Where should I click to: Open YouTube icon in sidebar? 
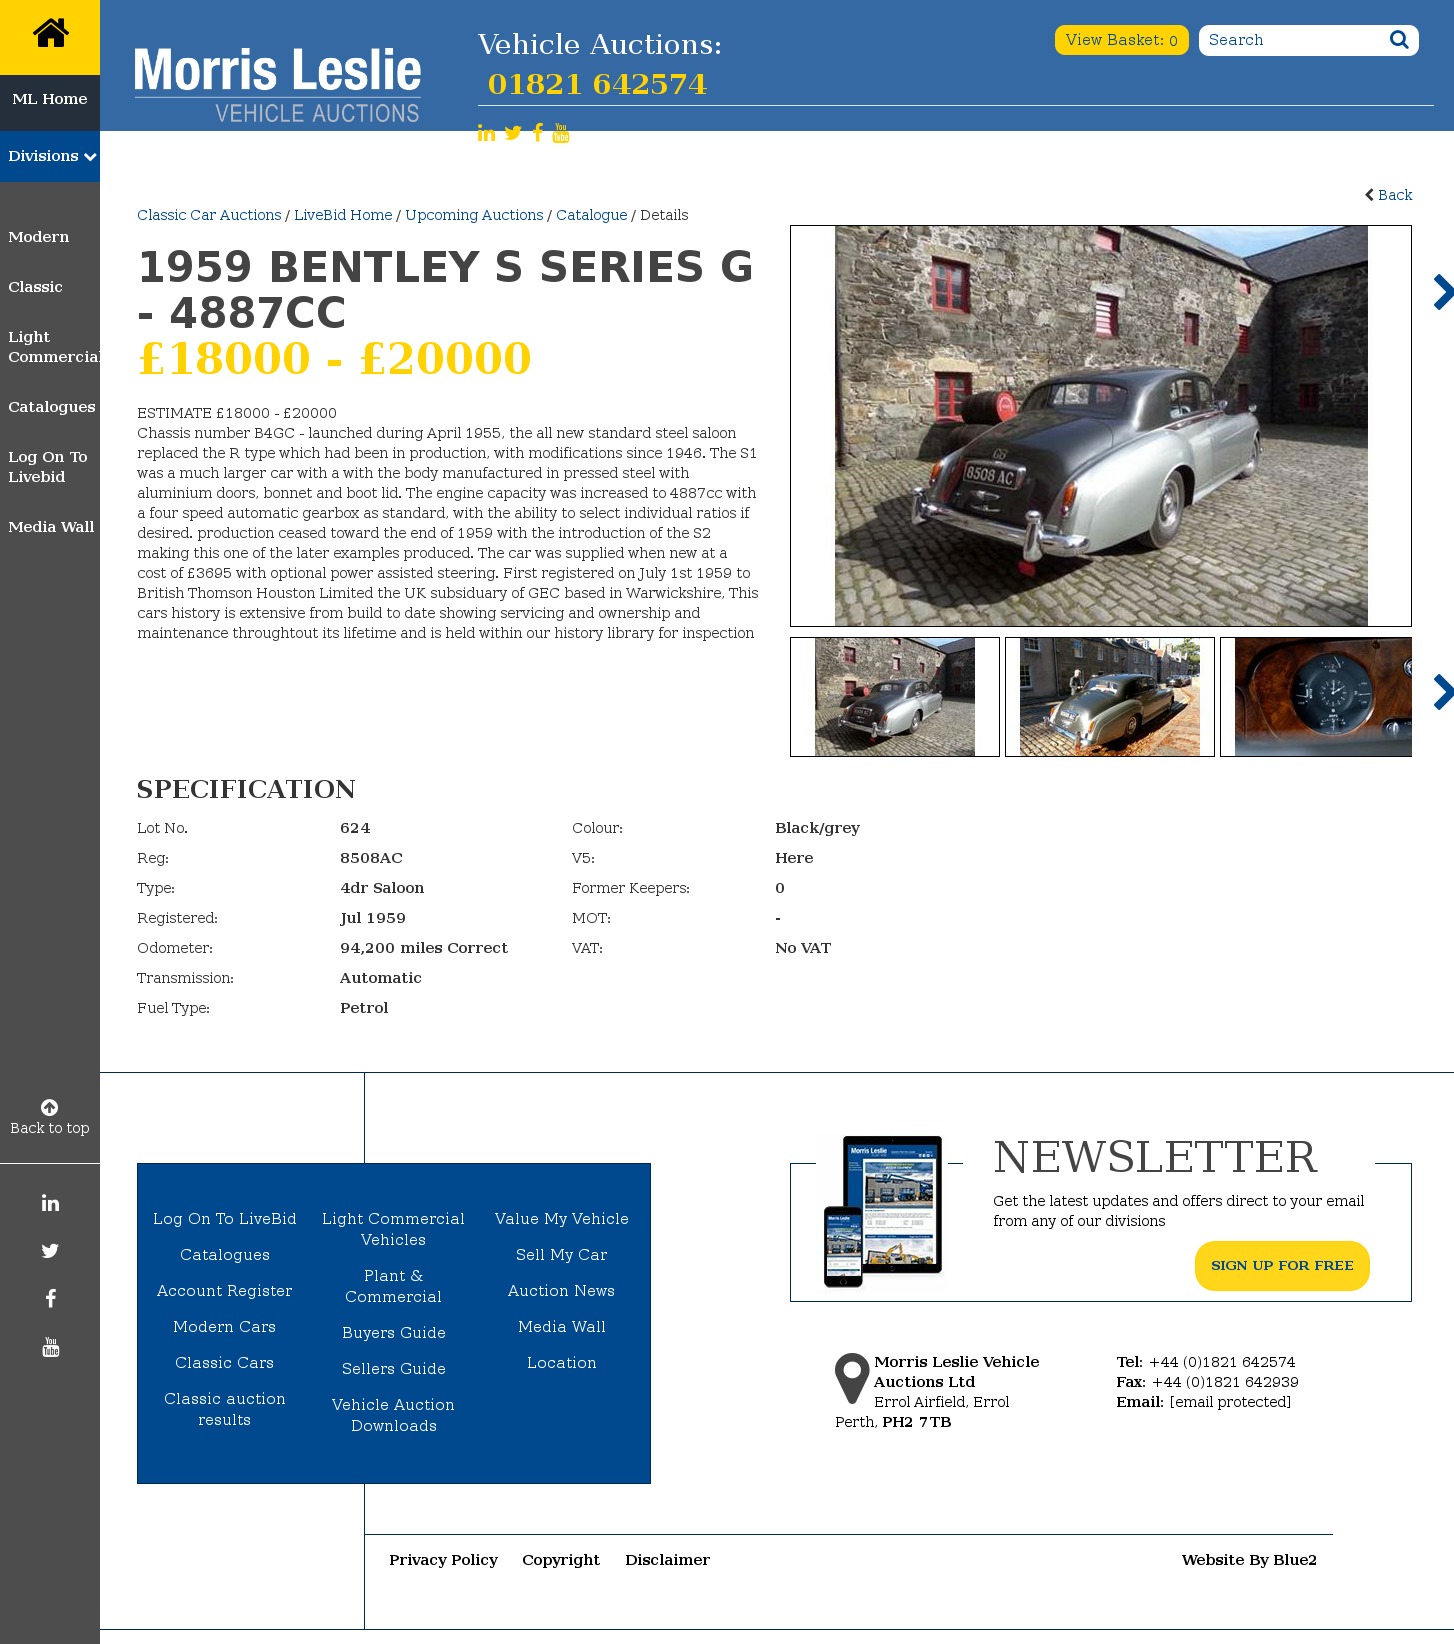point(50,1347)
